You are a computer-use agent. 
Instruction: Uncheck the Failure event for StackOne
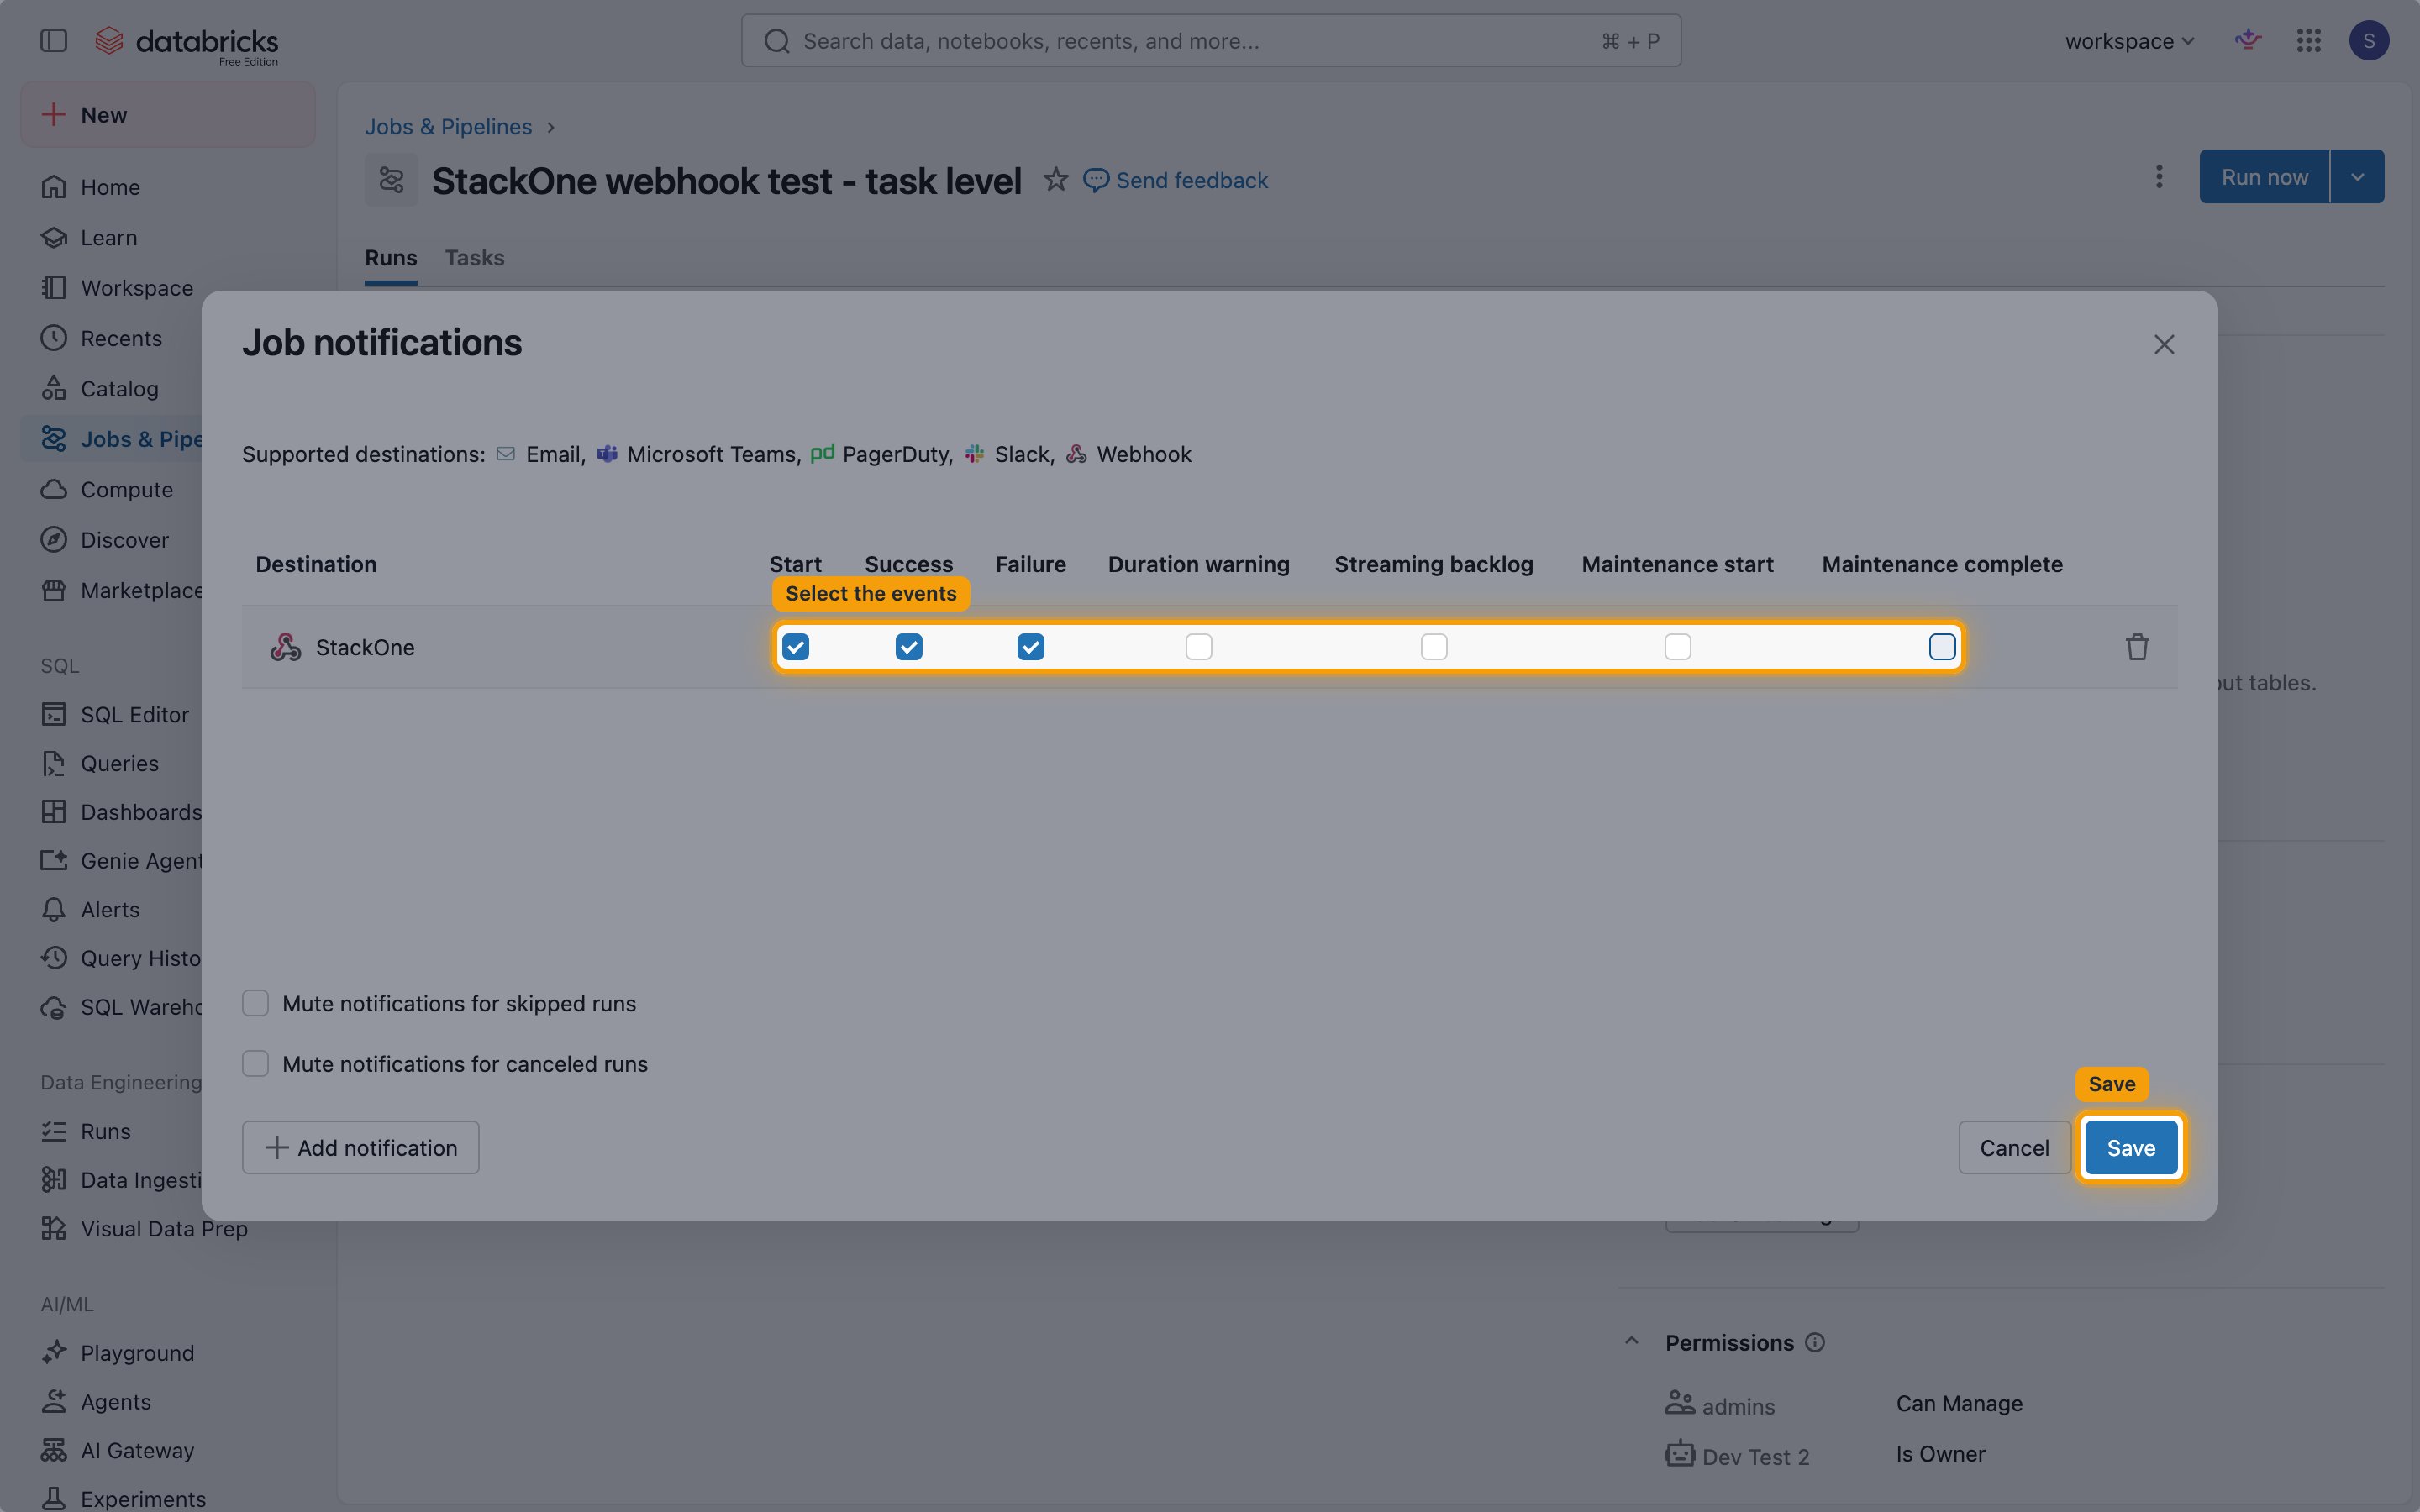tap(1030, 647)
